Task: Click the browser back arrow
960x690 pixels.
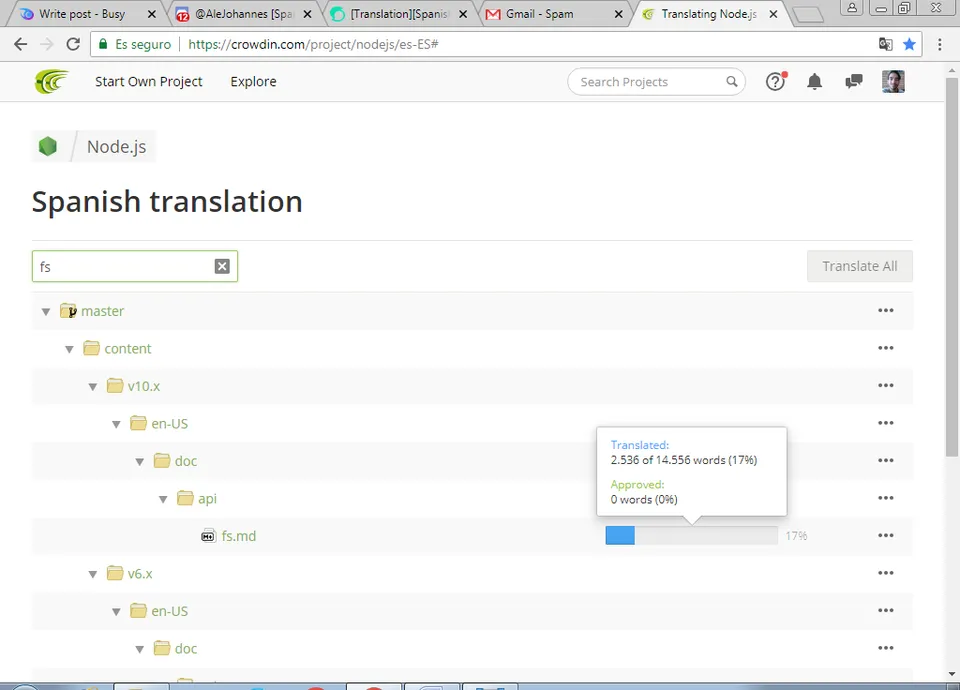Action: pos(20,44)
